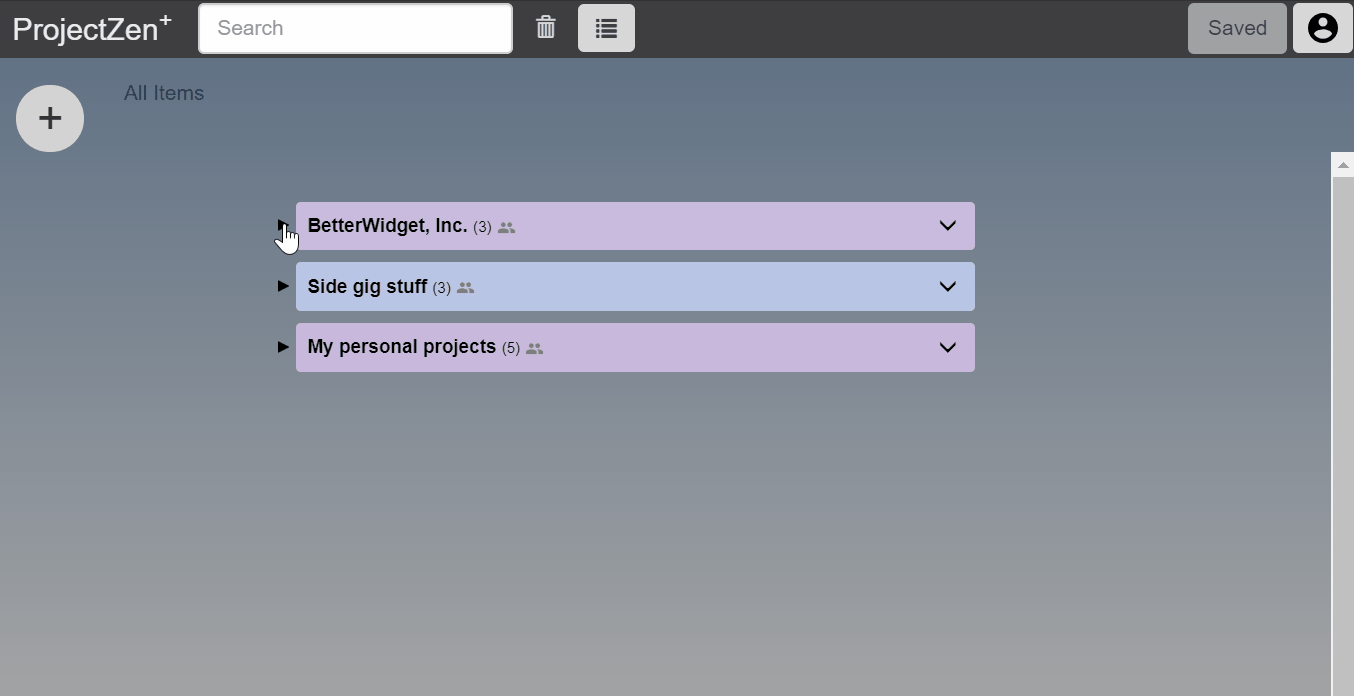Click shared people icon on BetterWidget, Inc.
1354x696 pixels.
click(507, 228)
